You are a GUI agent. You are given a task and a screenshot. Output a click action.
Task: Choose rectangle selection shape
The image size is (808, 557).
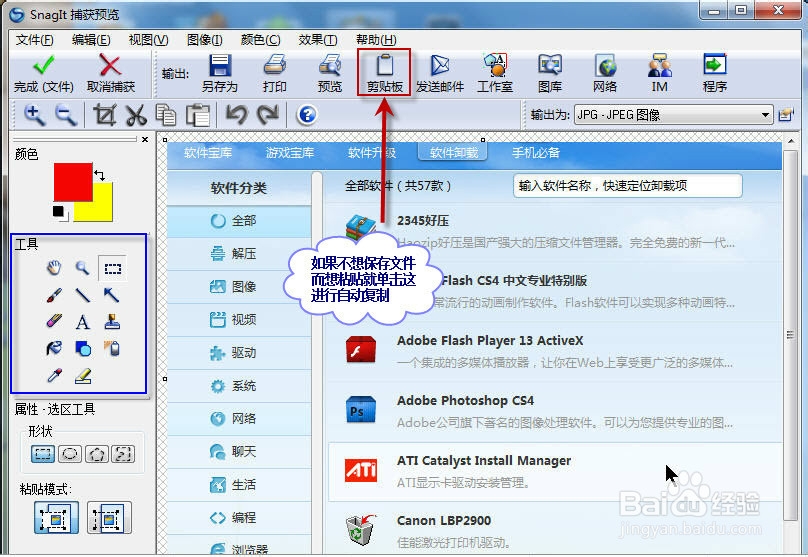tap(43, 454)
